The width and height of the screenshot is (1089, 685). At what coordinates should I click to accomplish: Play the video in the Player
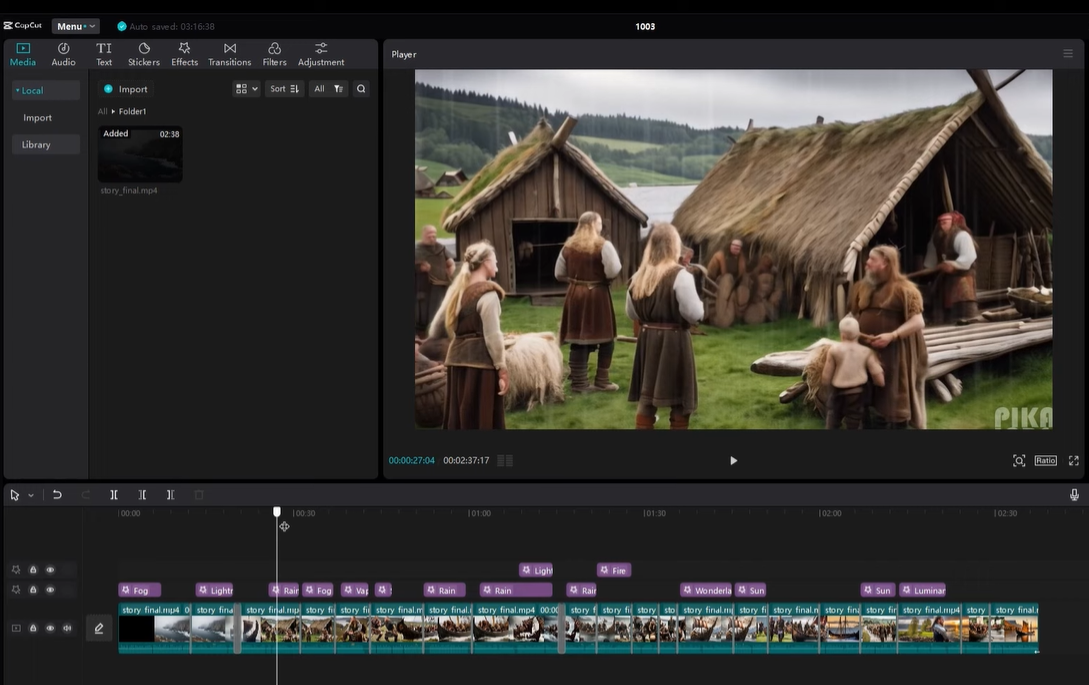pyautogui.click(x=733, y=460)
